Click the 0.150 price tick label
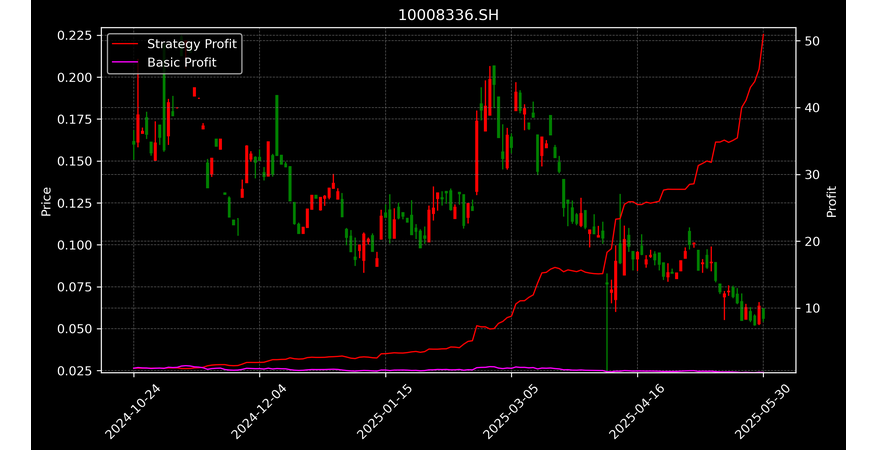Viewport: 878px width, 450px height. [74, 161]
